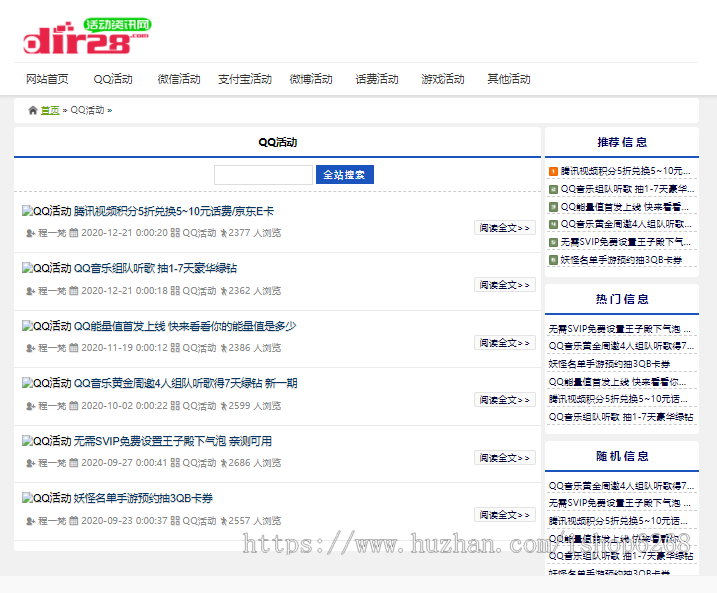Click the rank 3 badge in recommended list
The width and height of the screenshot is (717, 593).
point(553,207)
